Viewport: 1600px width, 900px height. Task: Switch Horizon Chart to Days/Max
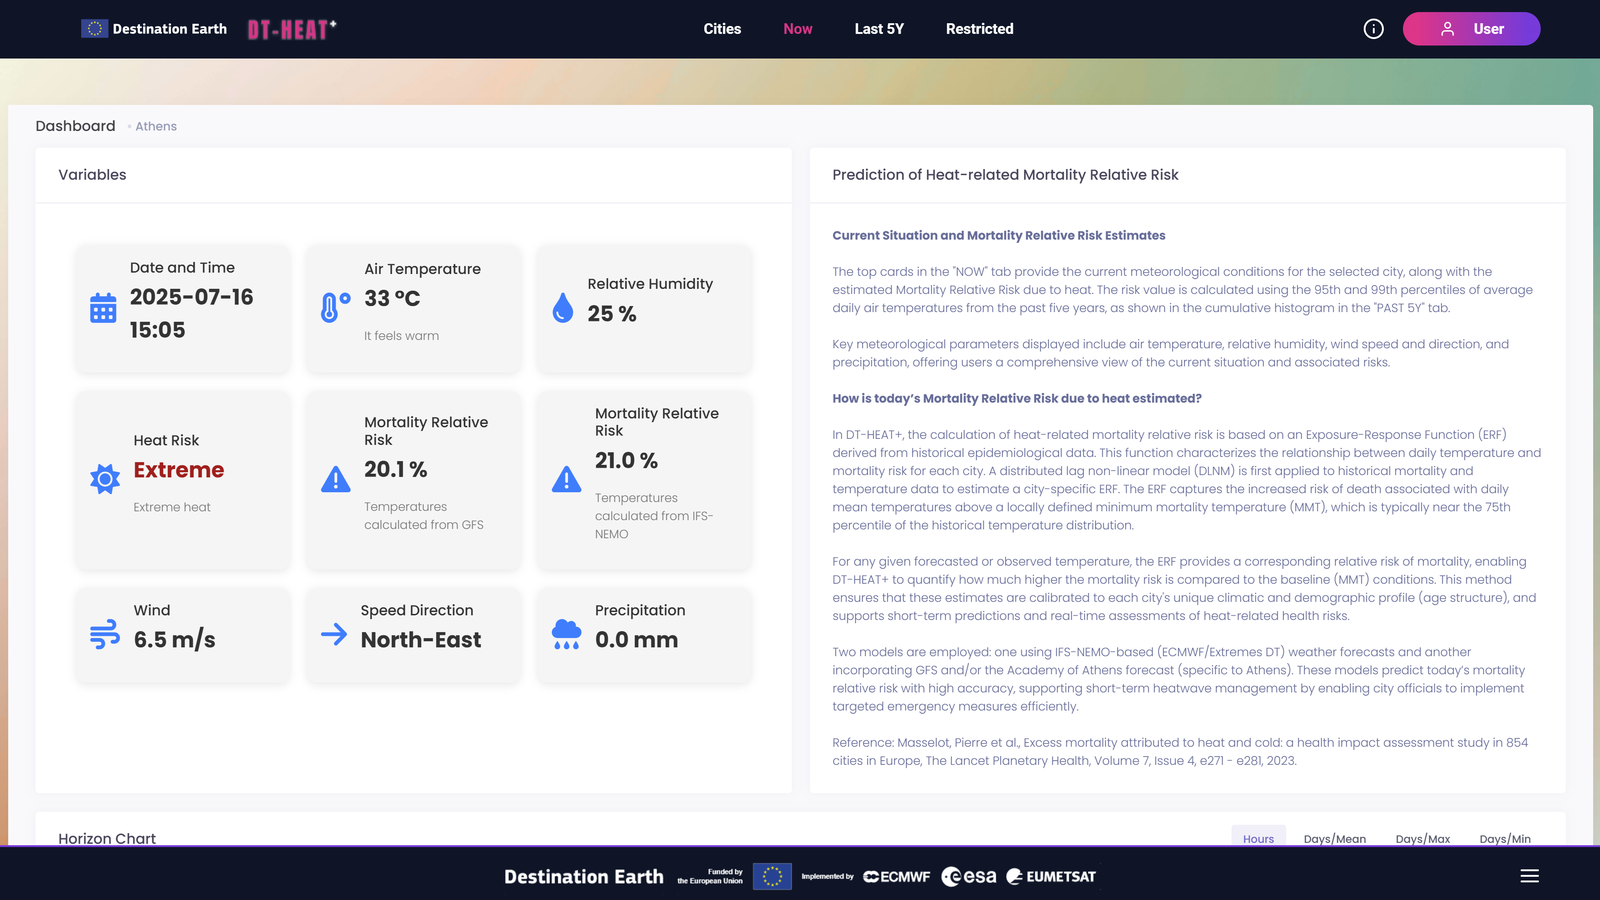pyautogui.click(x=1422, y=838)
